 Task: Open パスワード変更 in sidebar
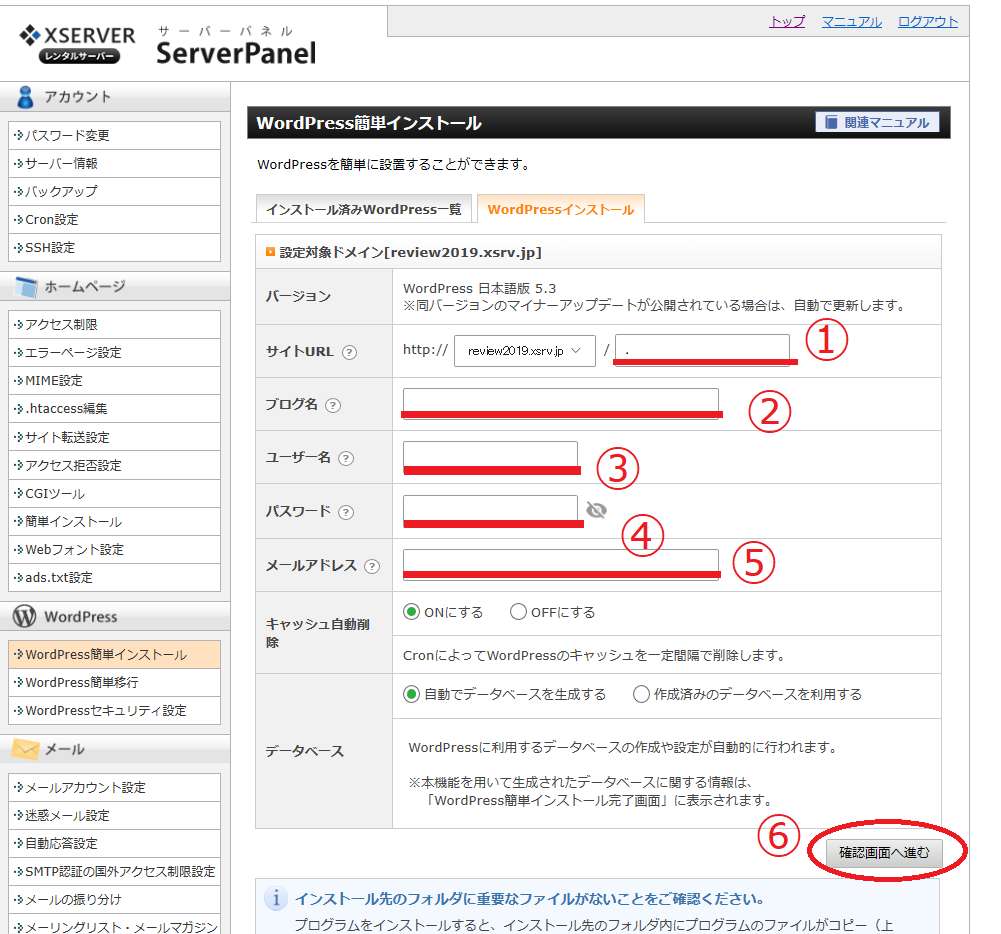click(x=114, y=135)
